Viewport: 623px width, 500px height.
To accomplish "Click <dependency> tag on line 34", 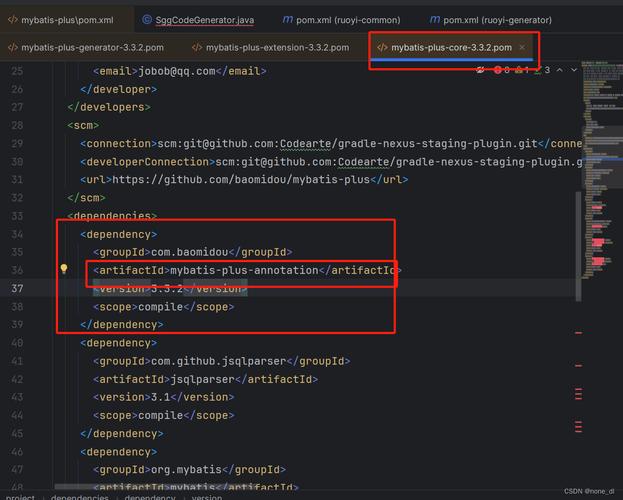I will tap(118, 234).
